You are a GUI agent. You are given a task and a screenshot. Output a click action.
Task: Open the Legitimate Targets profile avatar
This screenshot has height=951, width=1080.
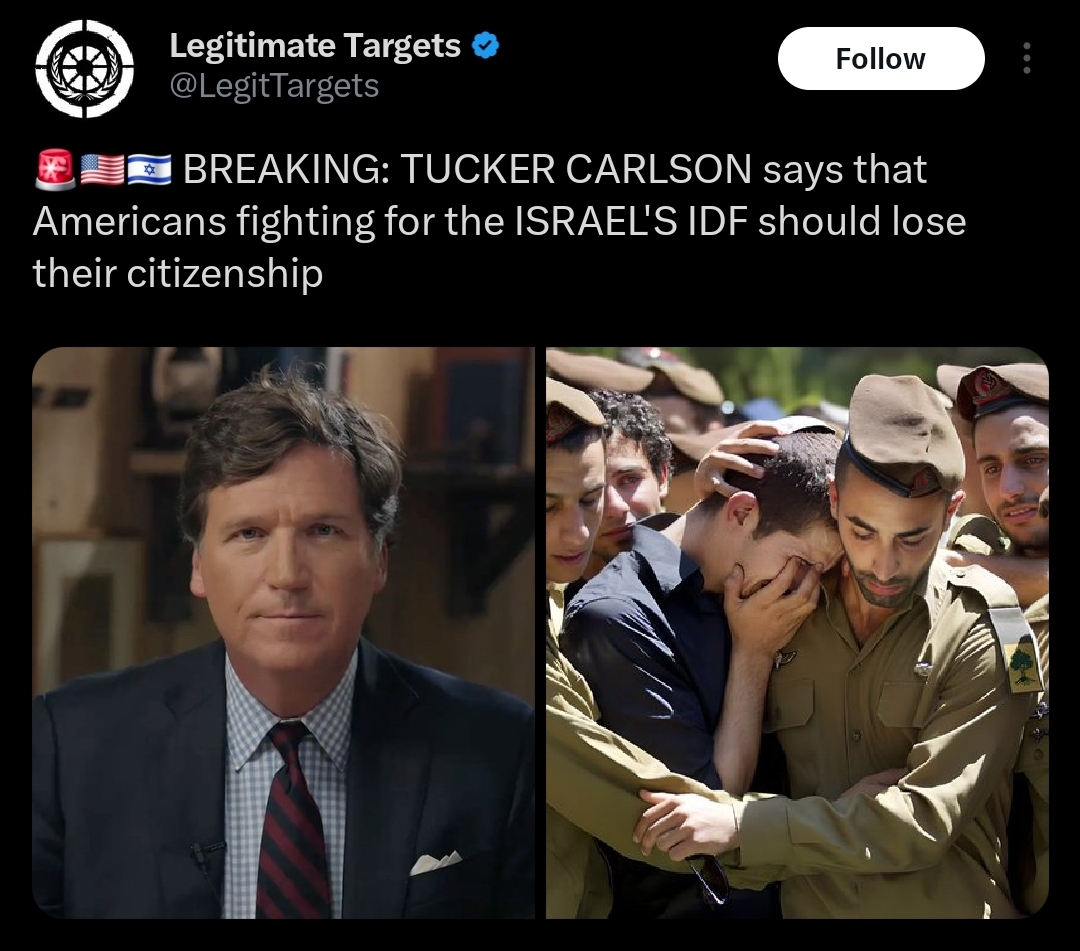(85, 69)
